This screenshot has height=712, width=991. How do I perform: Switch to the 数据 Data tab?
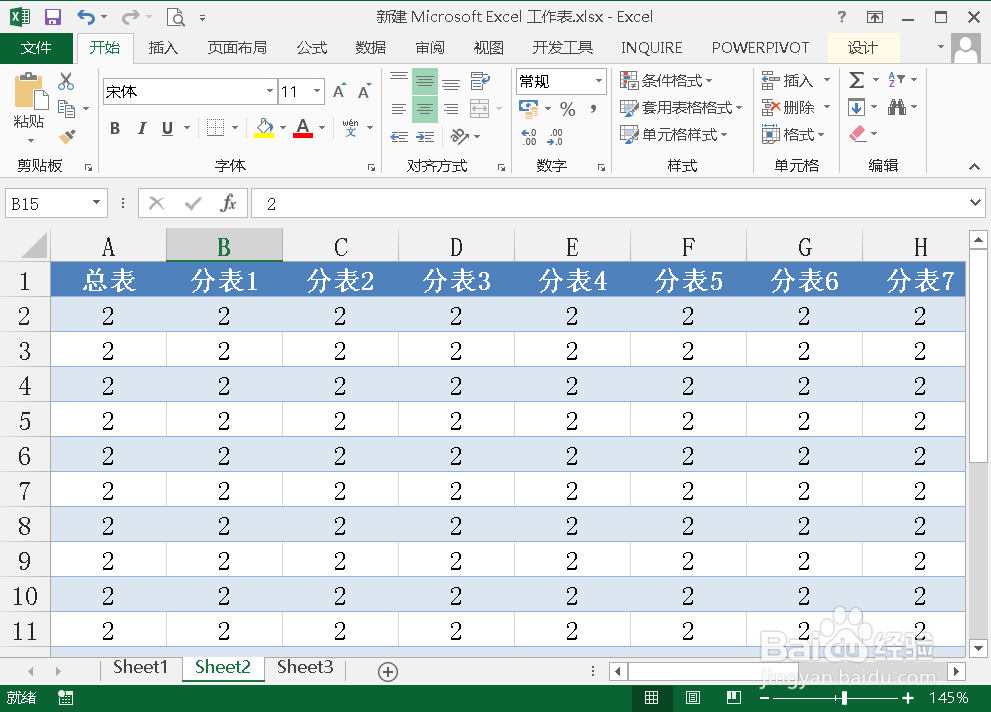click(x=370, y=48)
